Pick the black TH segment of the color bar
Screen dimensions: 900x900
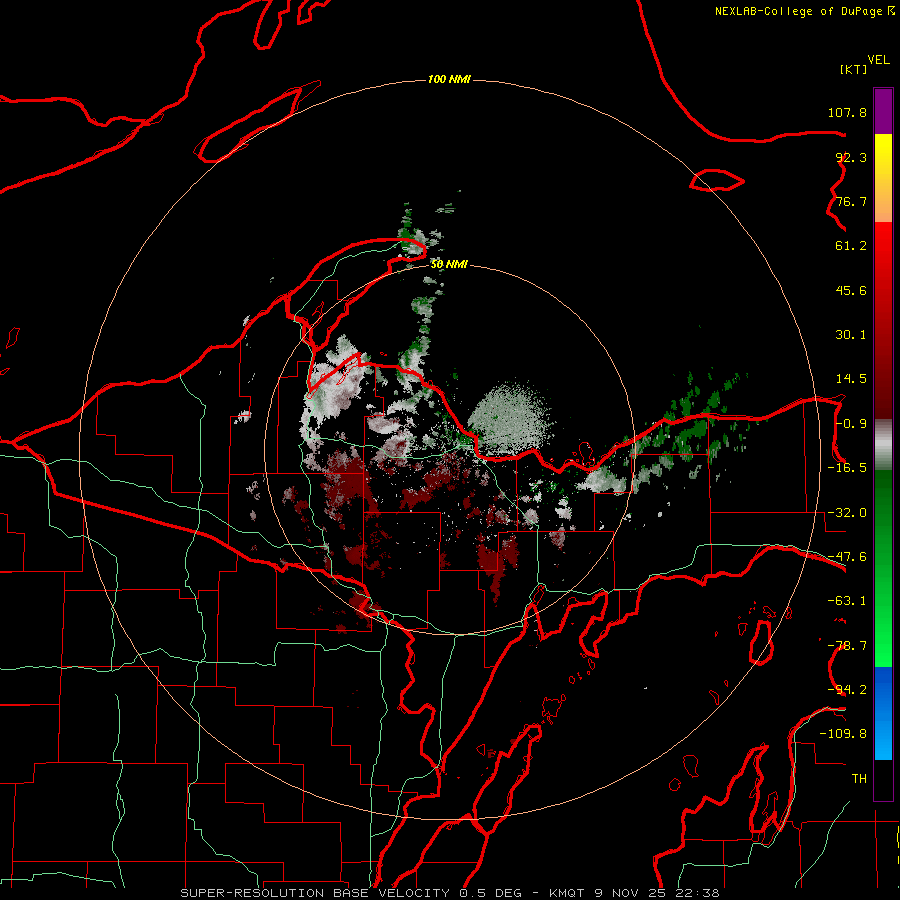(x=883, y=780)
